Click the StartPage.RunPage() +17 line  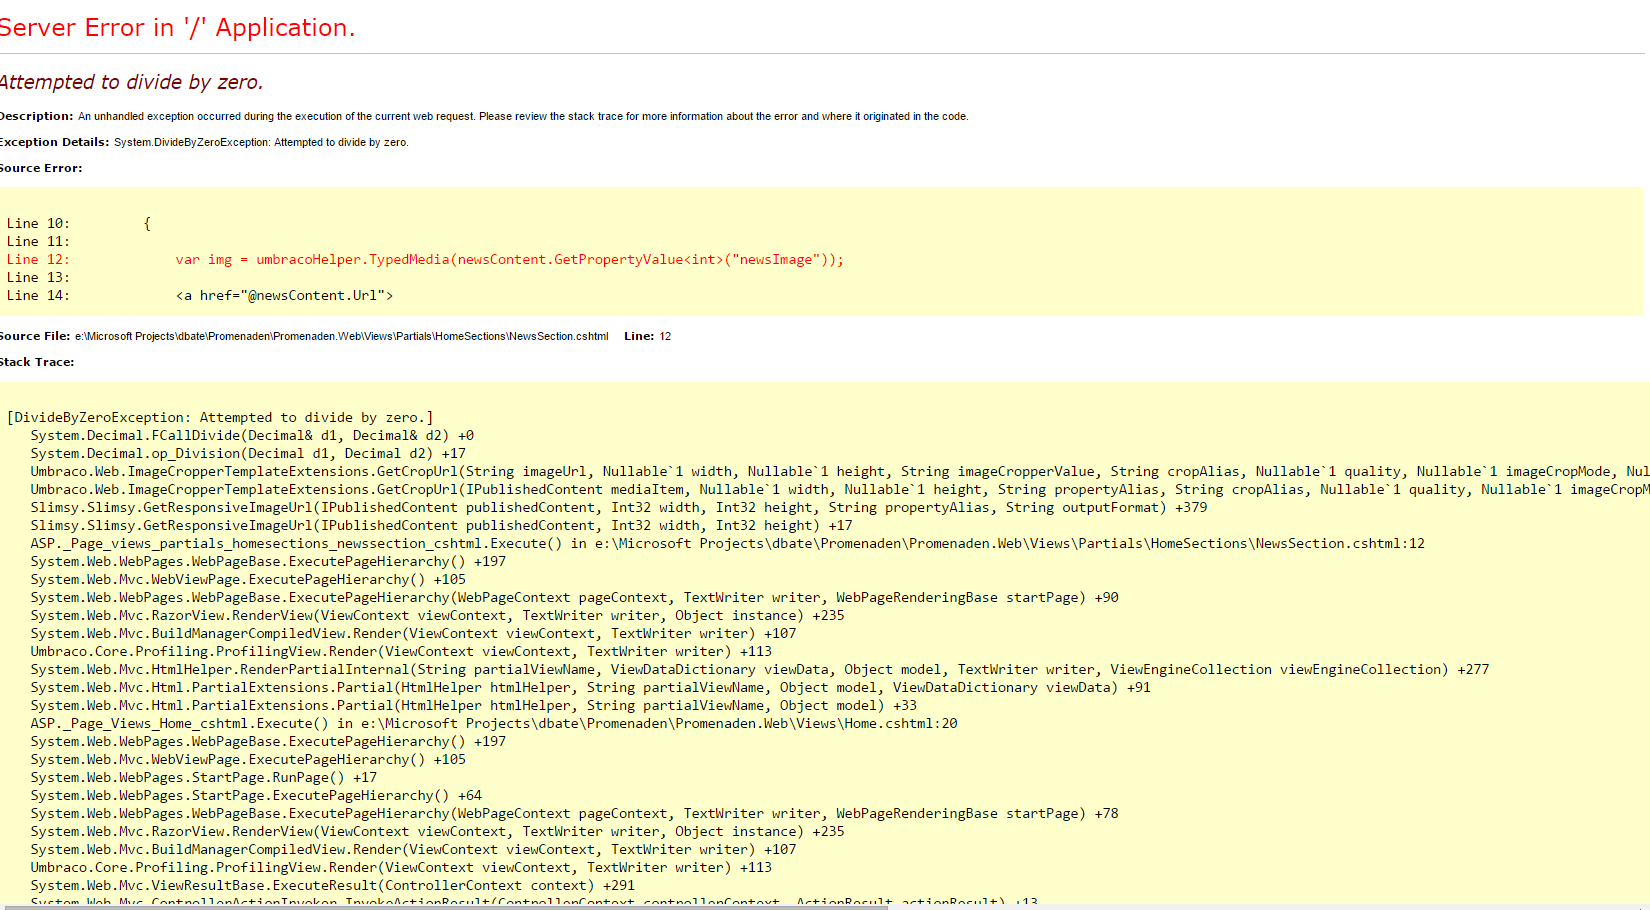point(203,778)
